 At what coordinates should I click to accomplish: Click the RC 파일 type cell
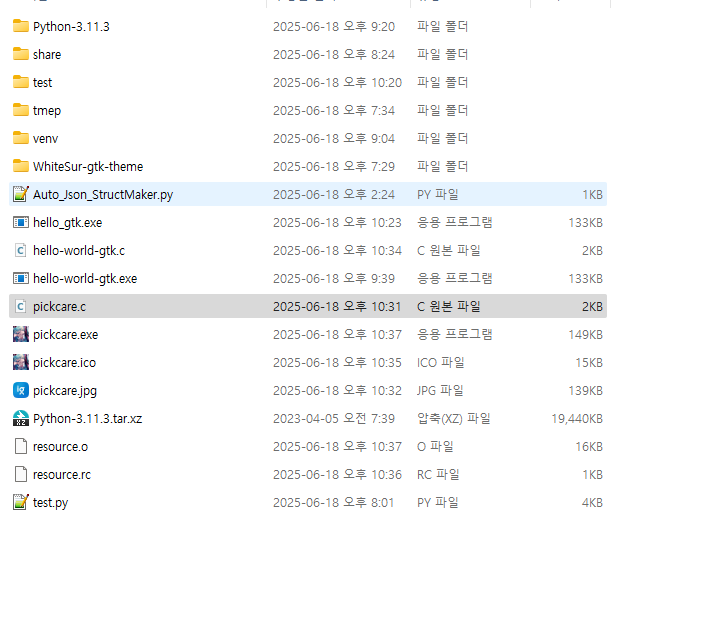(438, 474)
